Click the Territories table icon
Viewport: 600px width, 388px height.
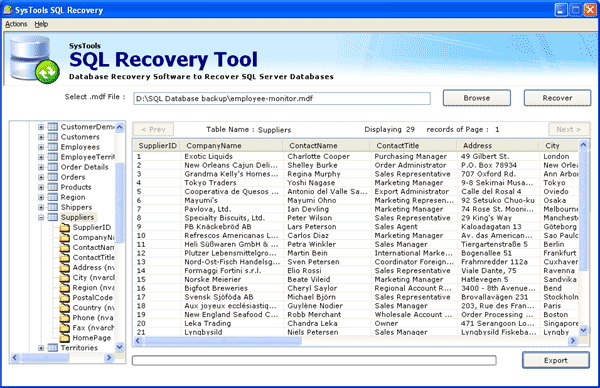[x=52, y=347]
